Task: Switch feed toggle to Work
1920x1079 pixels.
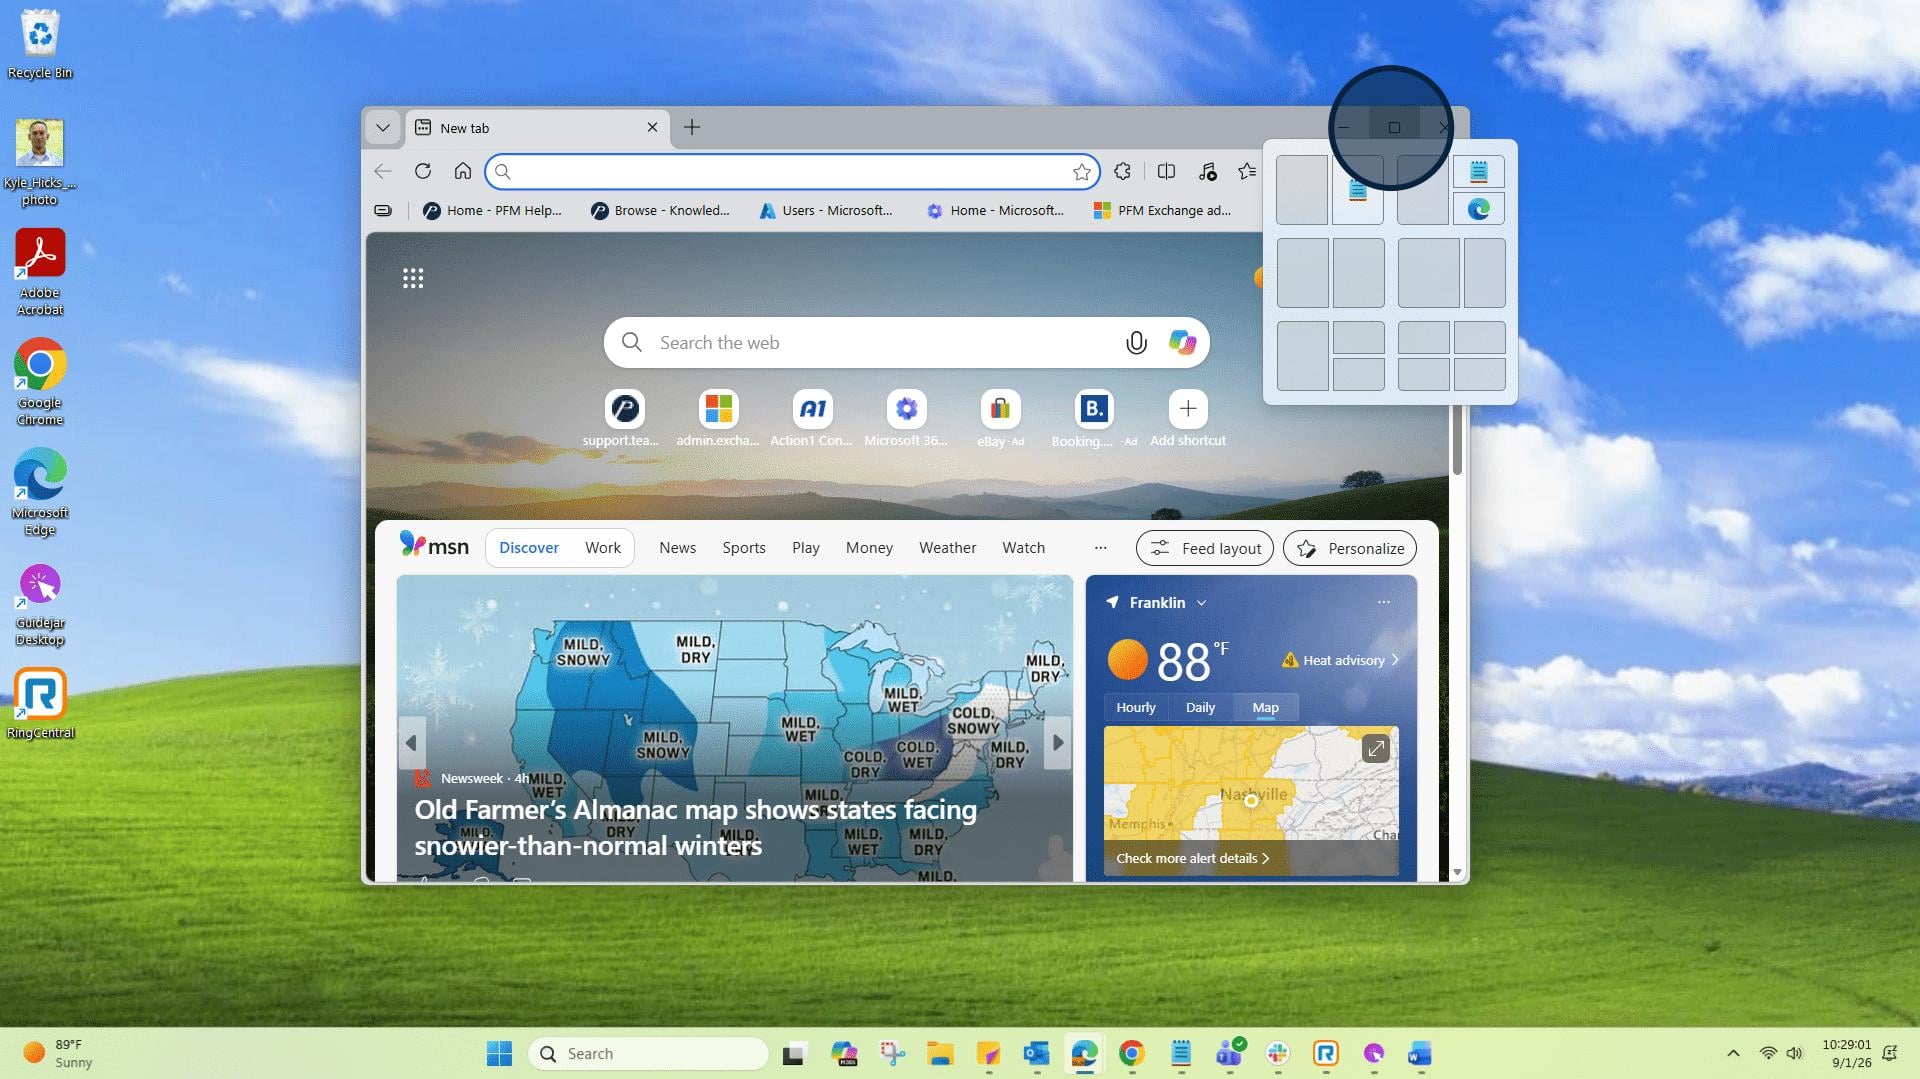Action: tap(603, 548)
